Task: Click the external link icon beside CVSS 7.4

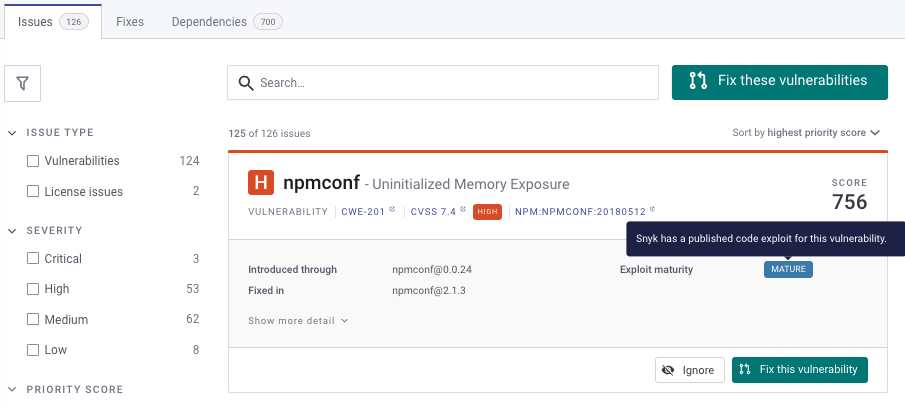Action: point(463,210)
